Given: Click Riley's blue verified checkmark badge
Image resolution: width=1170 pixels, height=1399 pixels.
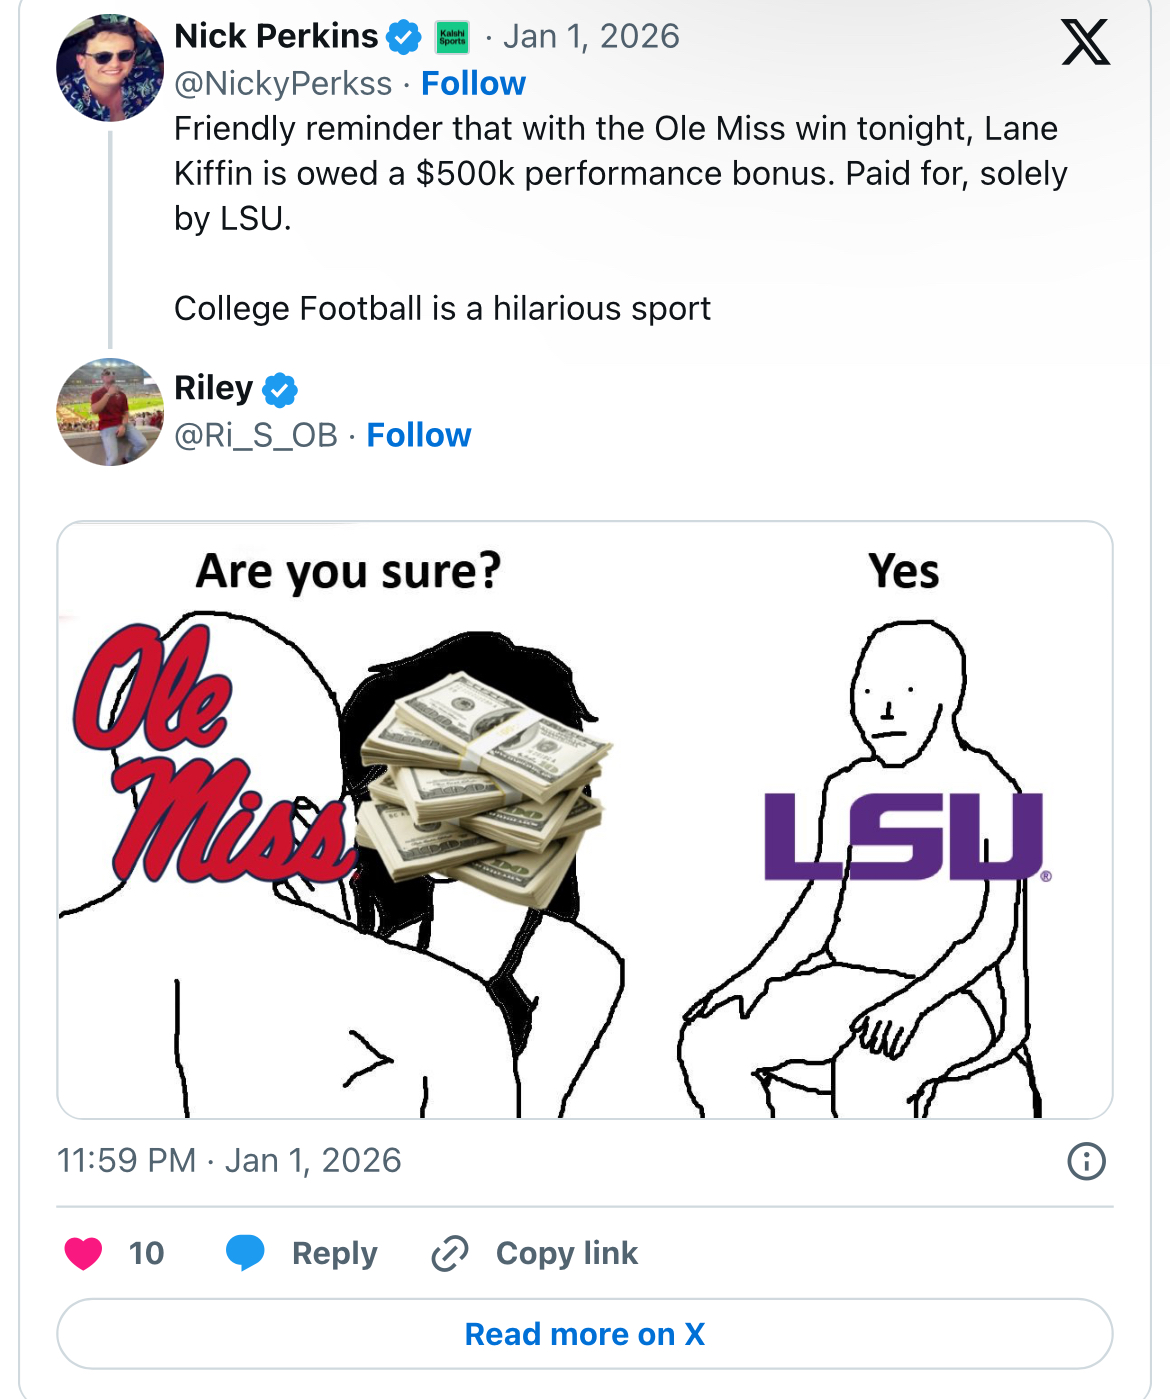Looking at the screenshot, I should (280, 389).
